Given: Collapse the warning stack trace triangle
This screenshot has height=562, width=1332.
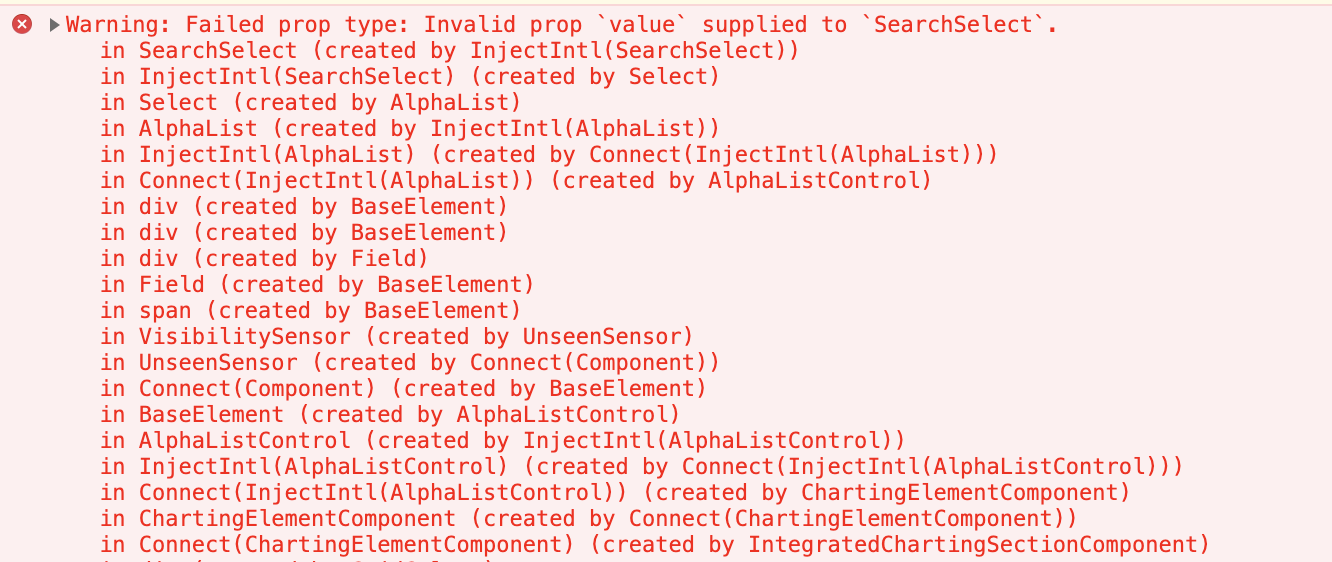Looking at the screenshot, I should pos(54,25).
